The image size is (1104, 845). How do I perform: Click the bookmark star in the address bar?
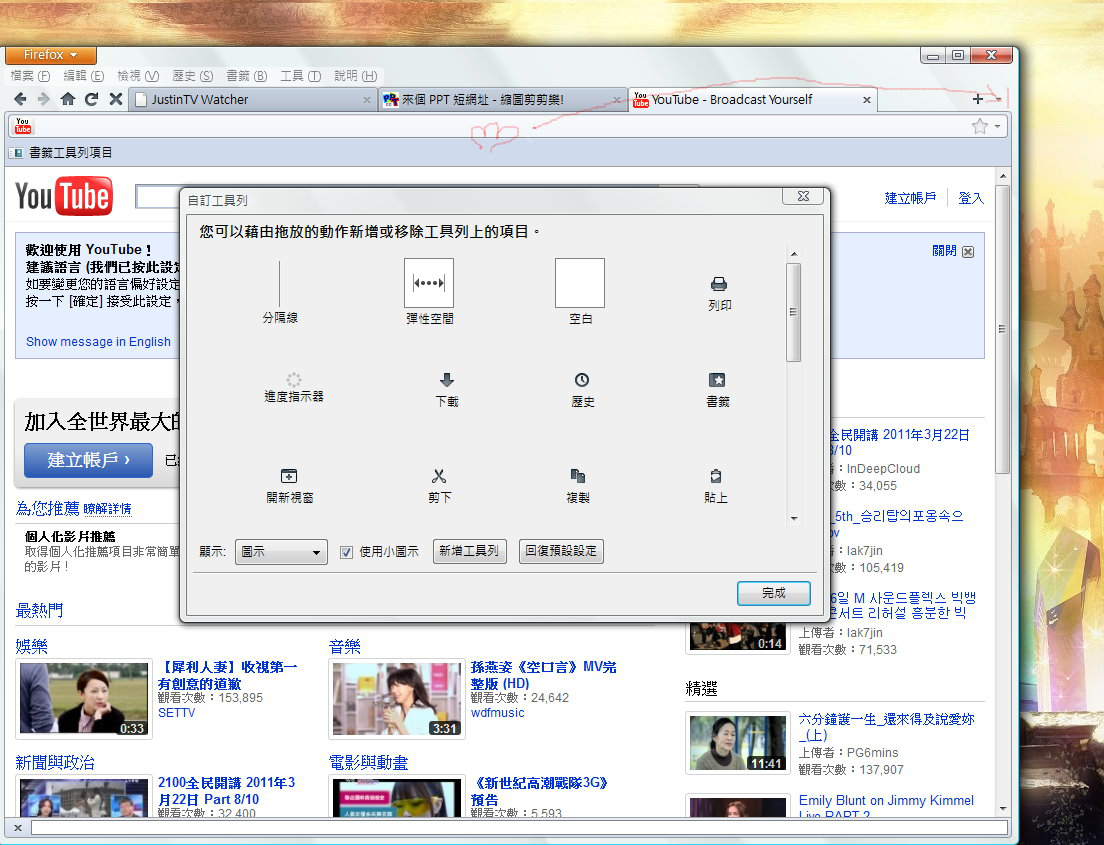point(979,126)
